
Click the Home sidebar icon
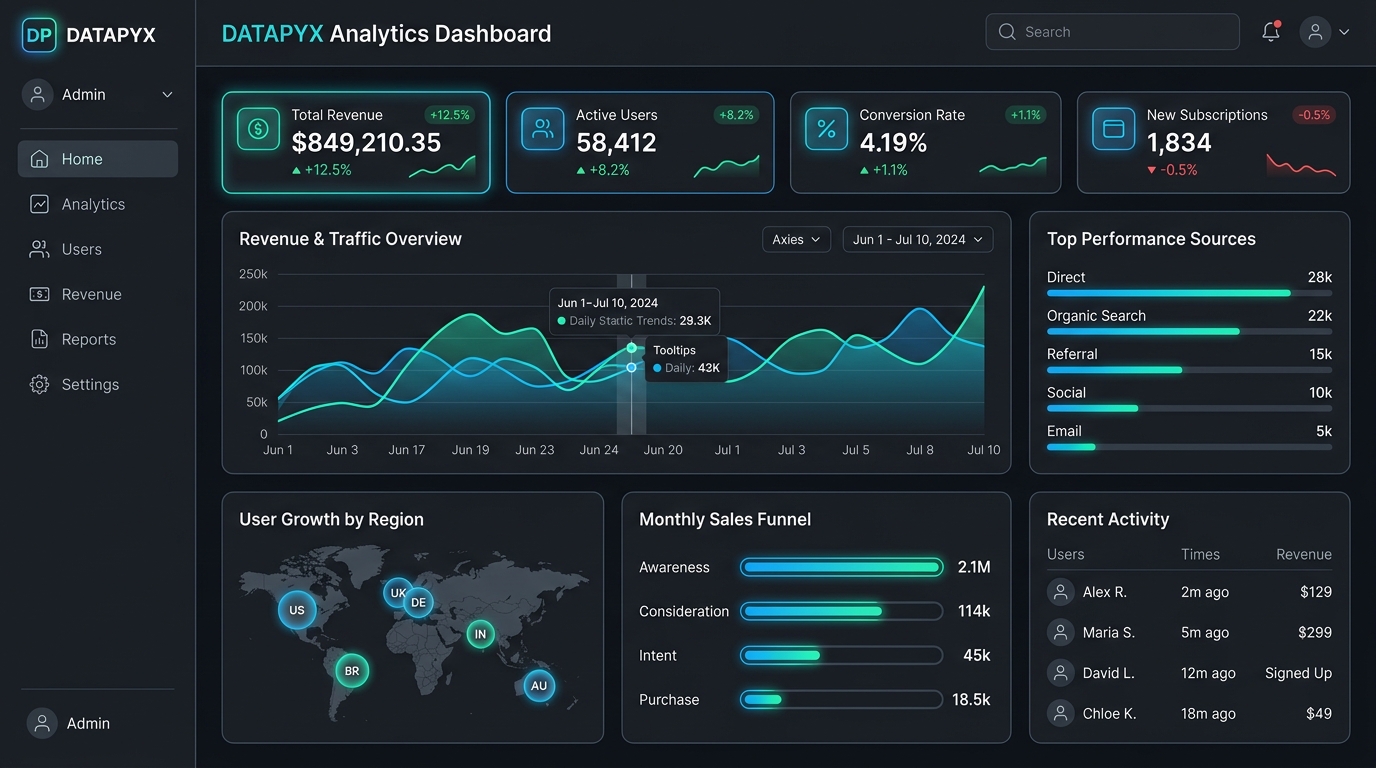point(40,159)
